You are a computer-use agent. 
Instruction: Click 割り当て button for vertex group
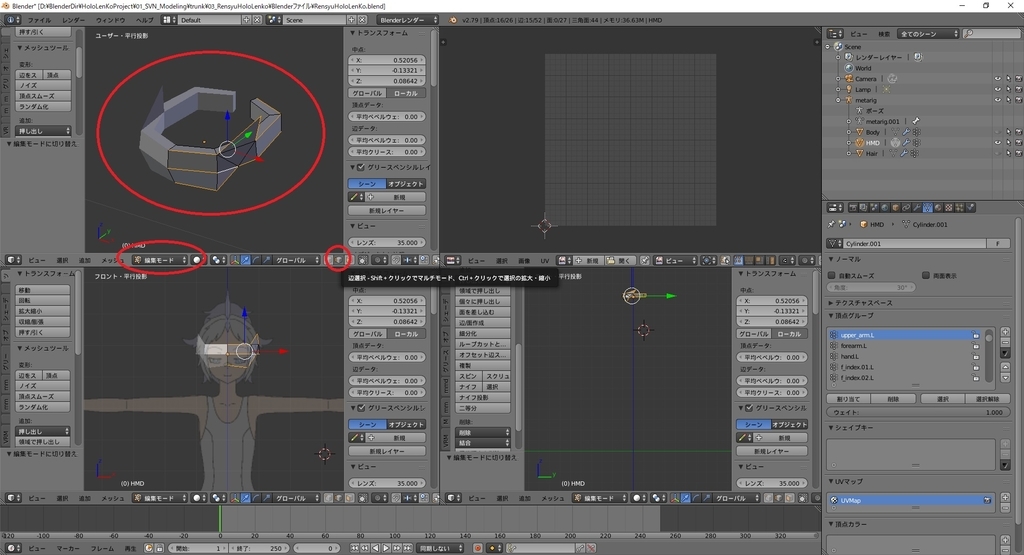(848, 399)
